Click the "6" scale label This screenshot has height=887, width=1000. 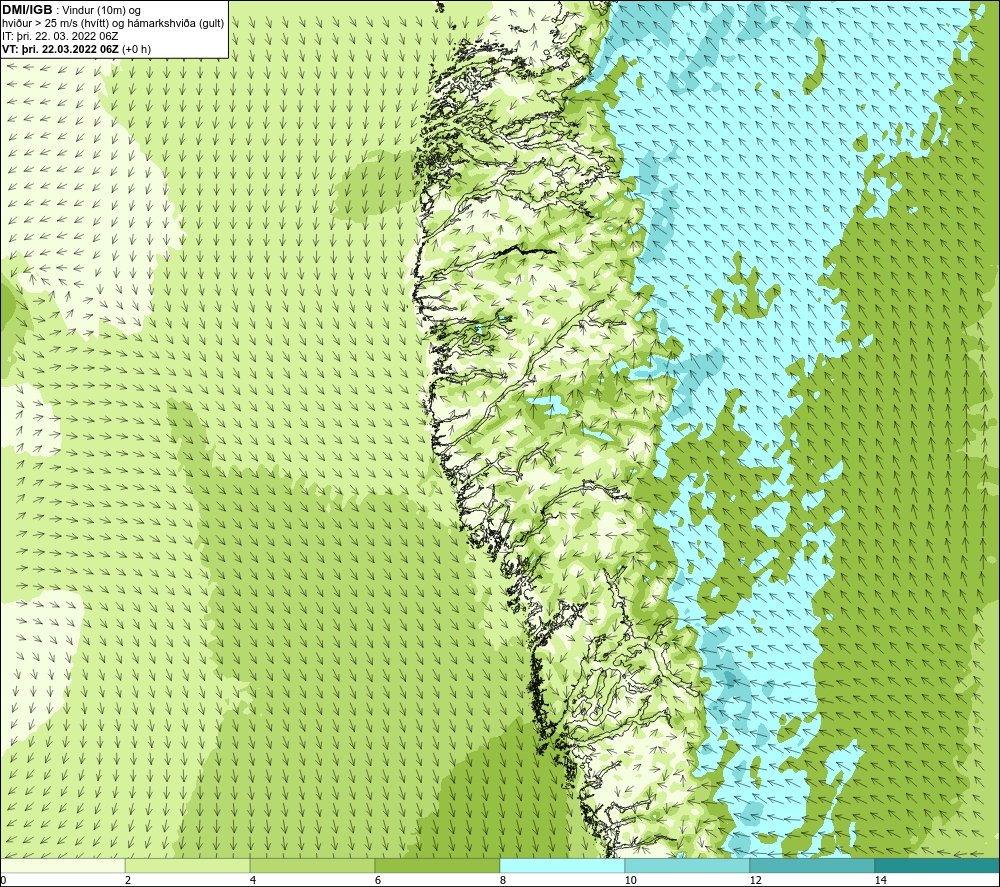(378, 880)
